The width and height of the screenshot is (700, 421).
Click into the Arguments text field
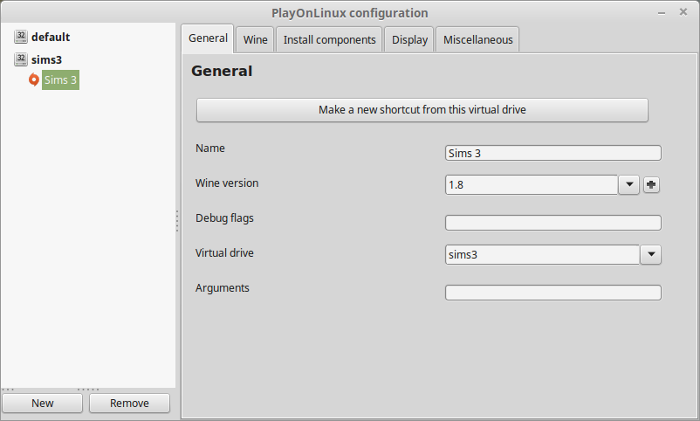(x=553, y=293)
